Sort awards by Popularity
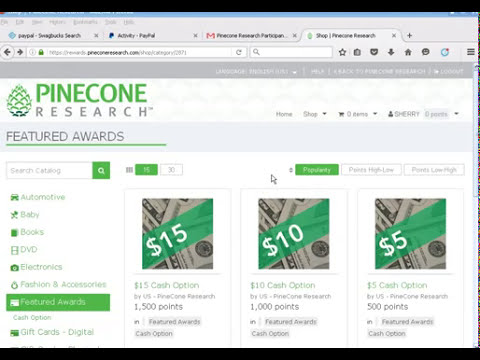The height and width of the screenshot is (360, 480). click(317, 170)
